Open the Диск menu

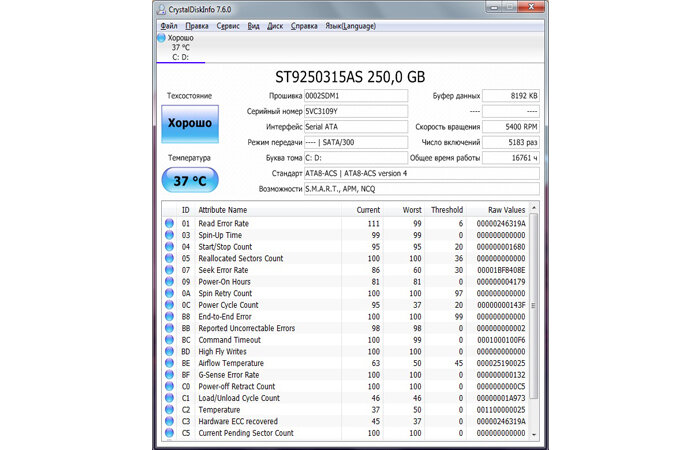(275, 26)
